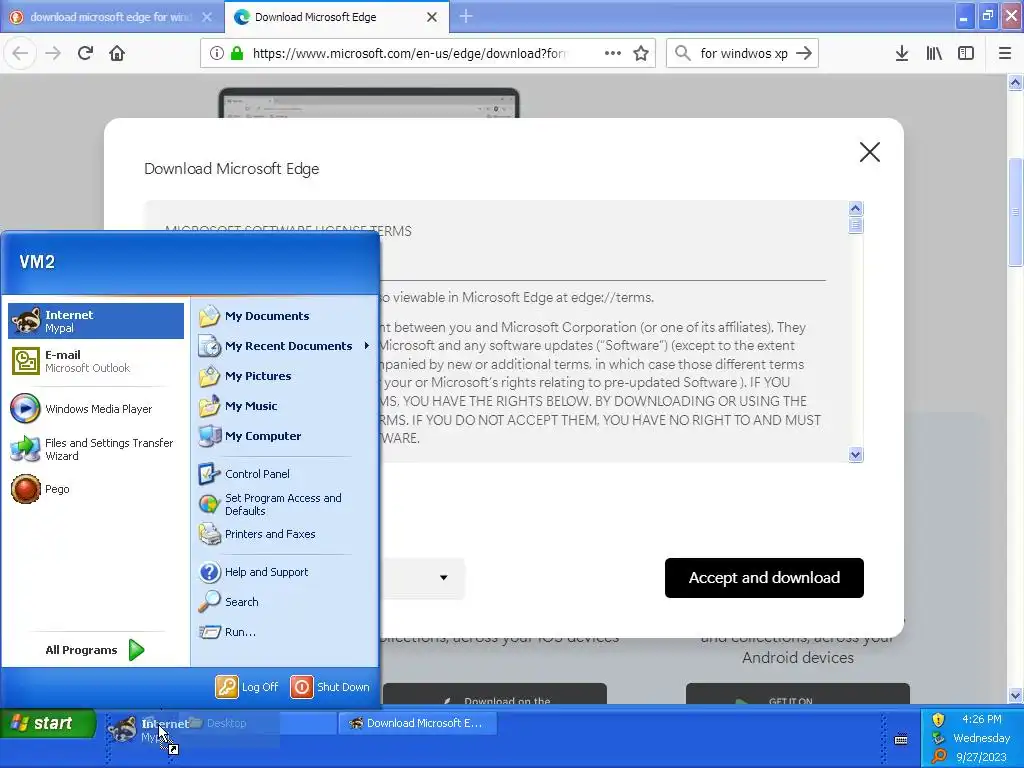Open Mypal Internet from Start menu
1024x768 pixels.
pyautogui.click(x=96, y=321)
